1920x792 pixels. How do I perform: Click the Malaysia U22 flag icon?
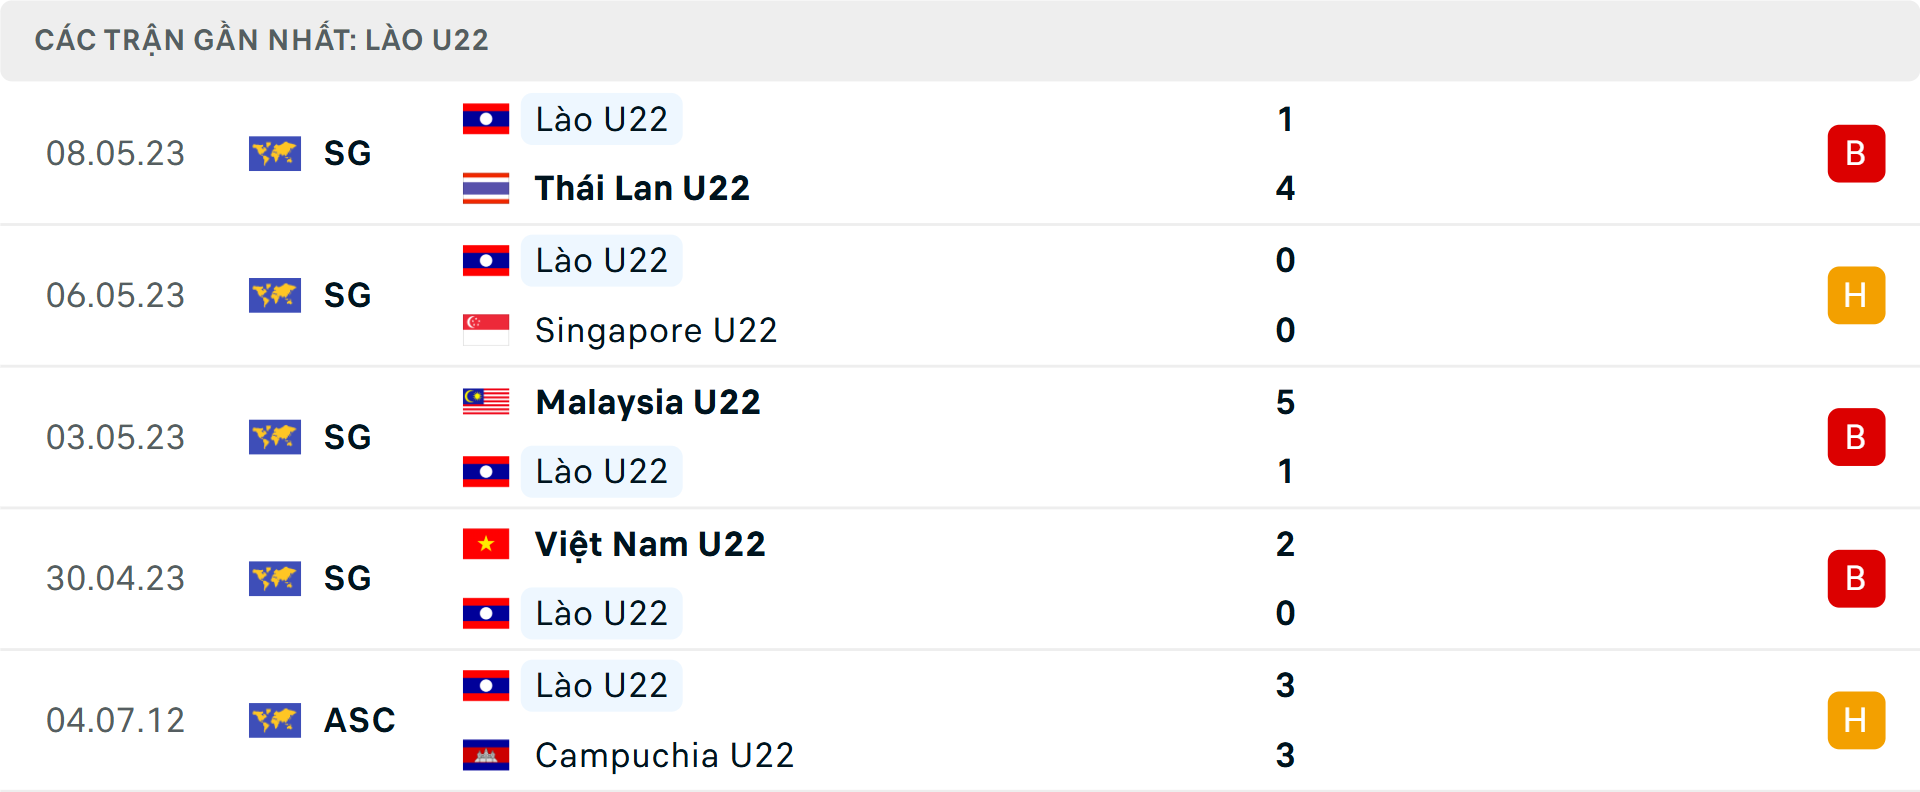pos(486,402)
